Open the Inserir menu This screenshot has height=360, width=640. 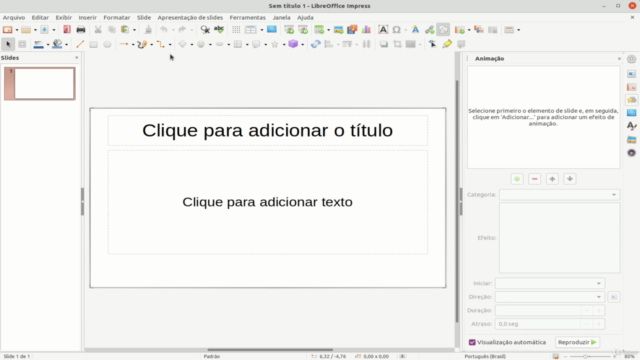88,18
